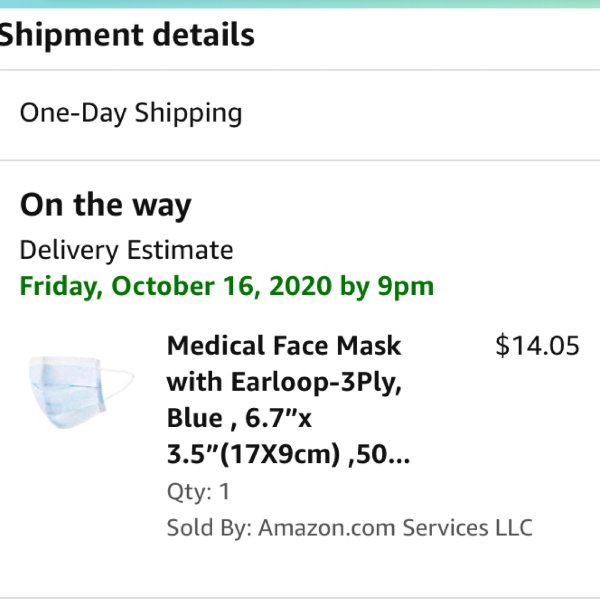Select the Qty: 1 quantity text
This screenshot has height=600, width=600.
click(x=198, y=491)
